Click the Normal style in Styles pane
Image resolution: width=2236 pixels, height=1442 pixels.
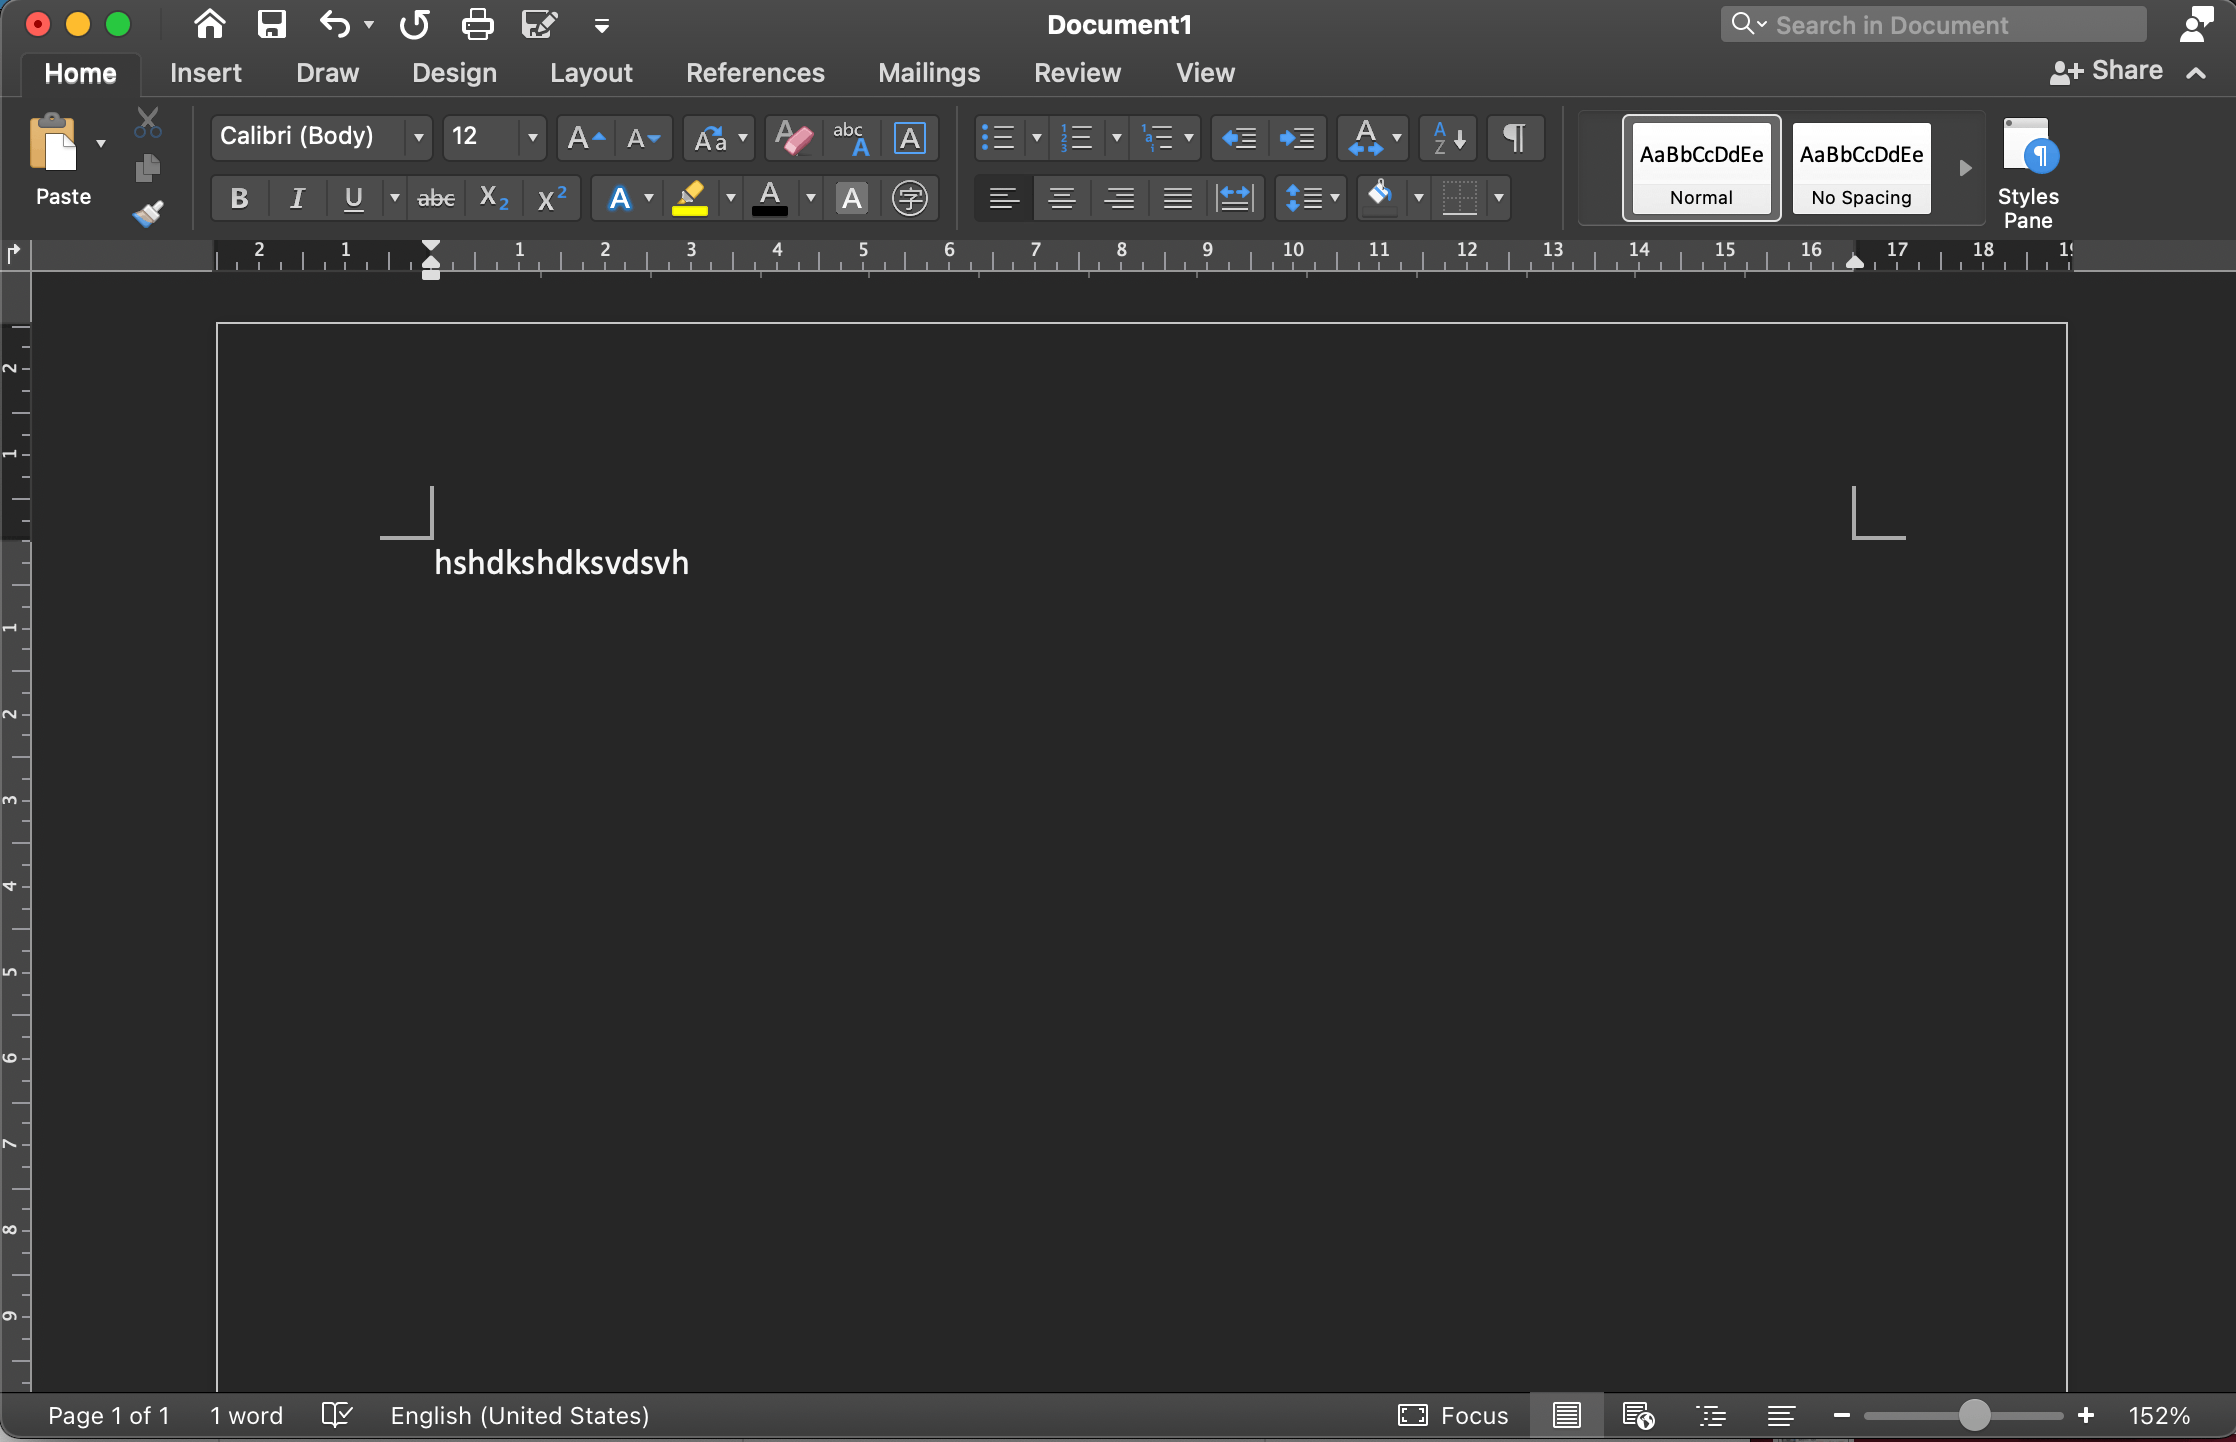click(x=1701, y=168)
